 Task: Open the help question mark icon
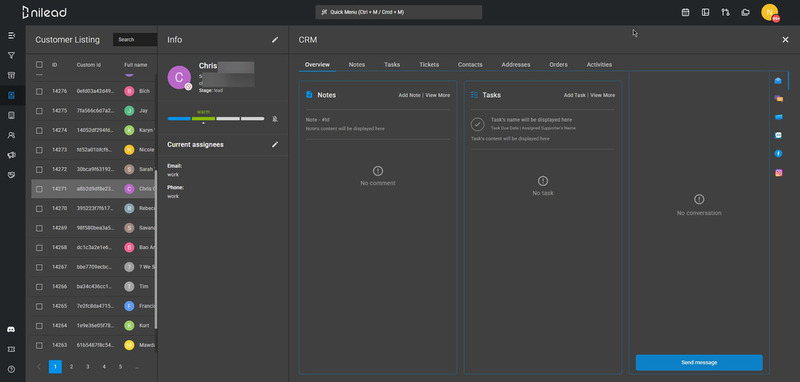11,369
